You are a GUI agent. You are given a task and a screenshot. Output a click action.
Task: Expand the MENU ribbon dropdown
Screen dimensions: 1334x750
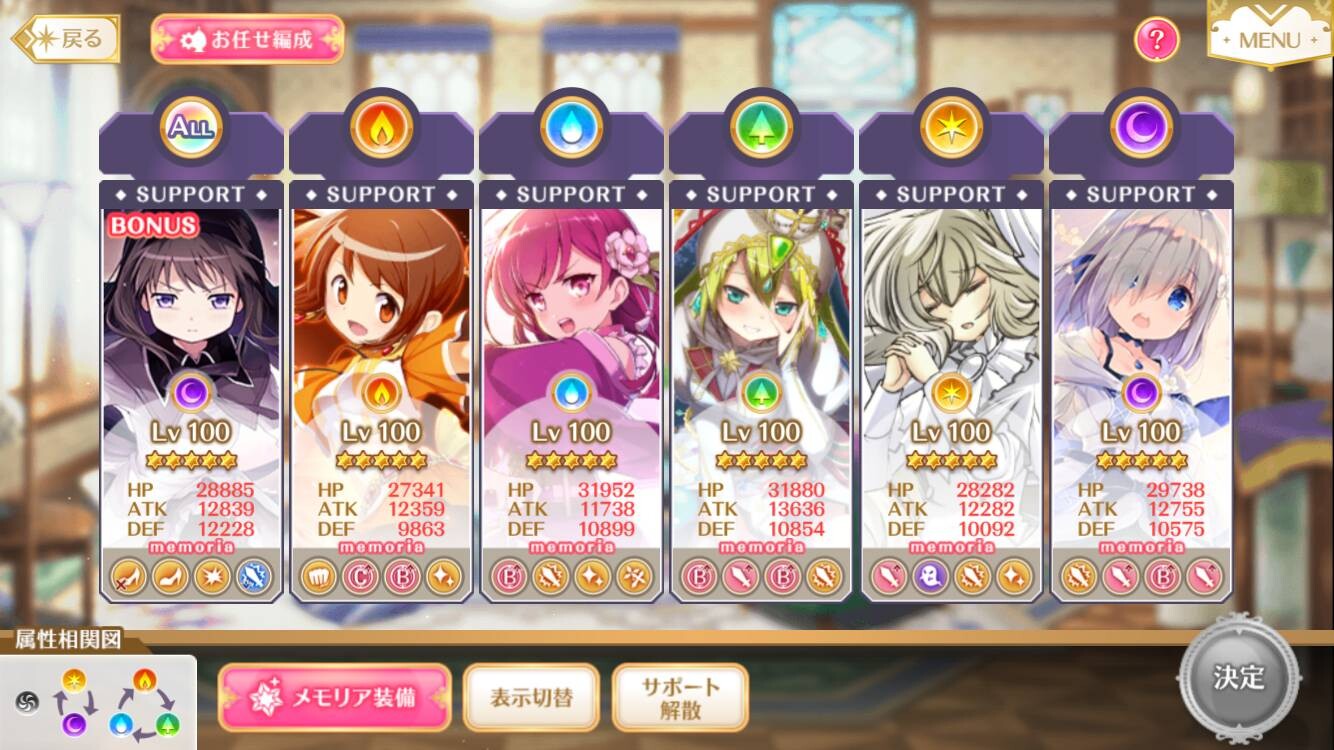pos(1269,36)
